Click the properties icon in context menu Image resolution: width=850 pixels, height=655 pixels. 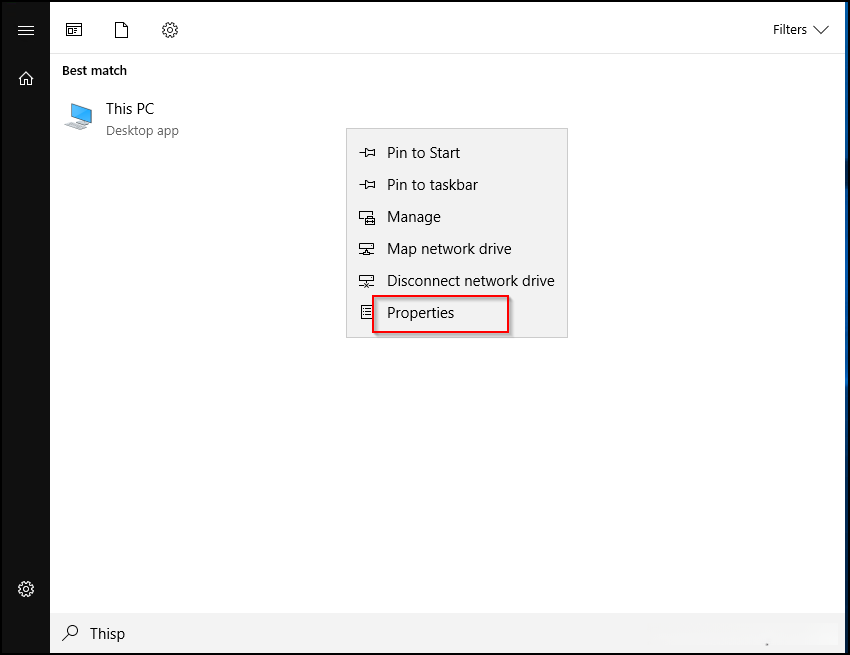(367, 313)
